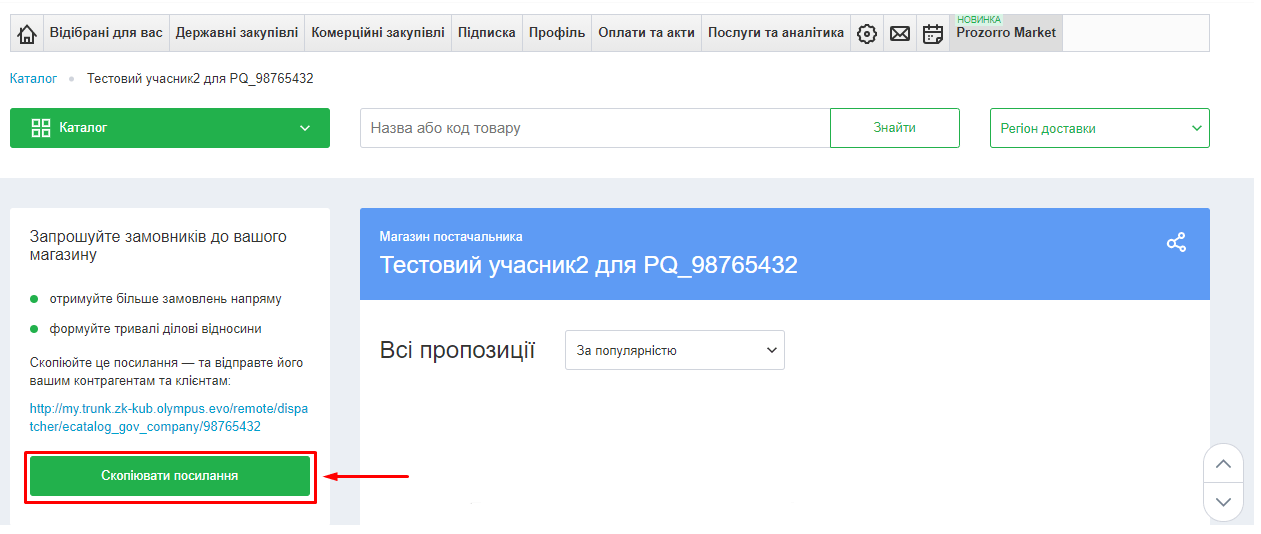Click the Знайти search button
The height and width of the screenshot is (534, 1261).
894,128
